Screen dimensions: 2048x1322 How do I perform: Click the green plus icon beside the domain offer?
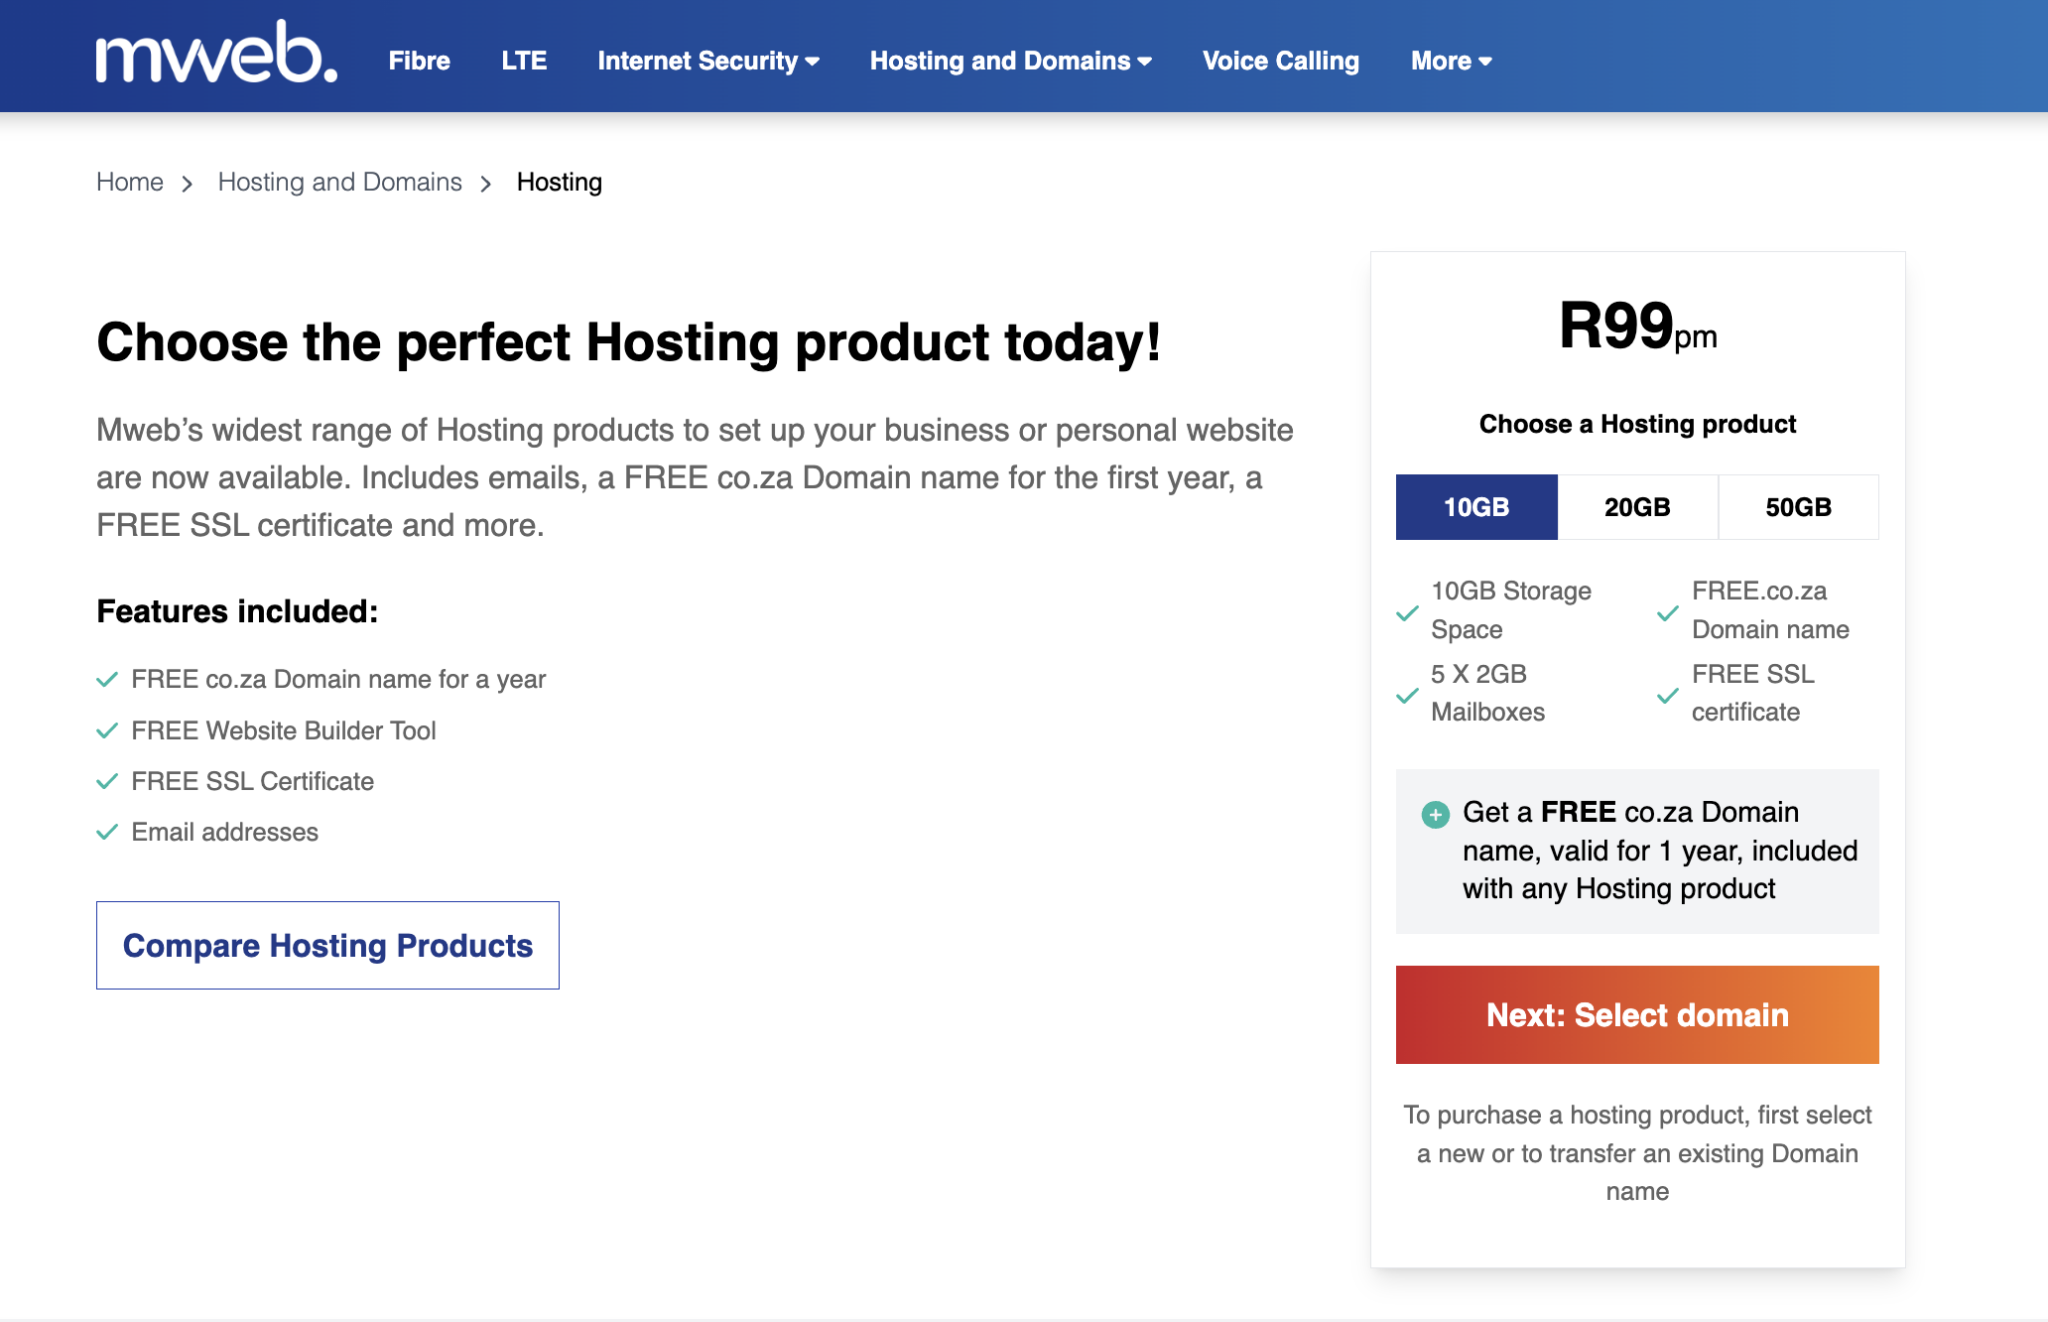[x=1436, y=813]
